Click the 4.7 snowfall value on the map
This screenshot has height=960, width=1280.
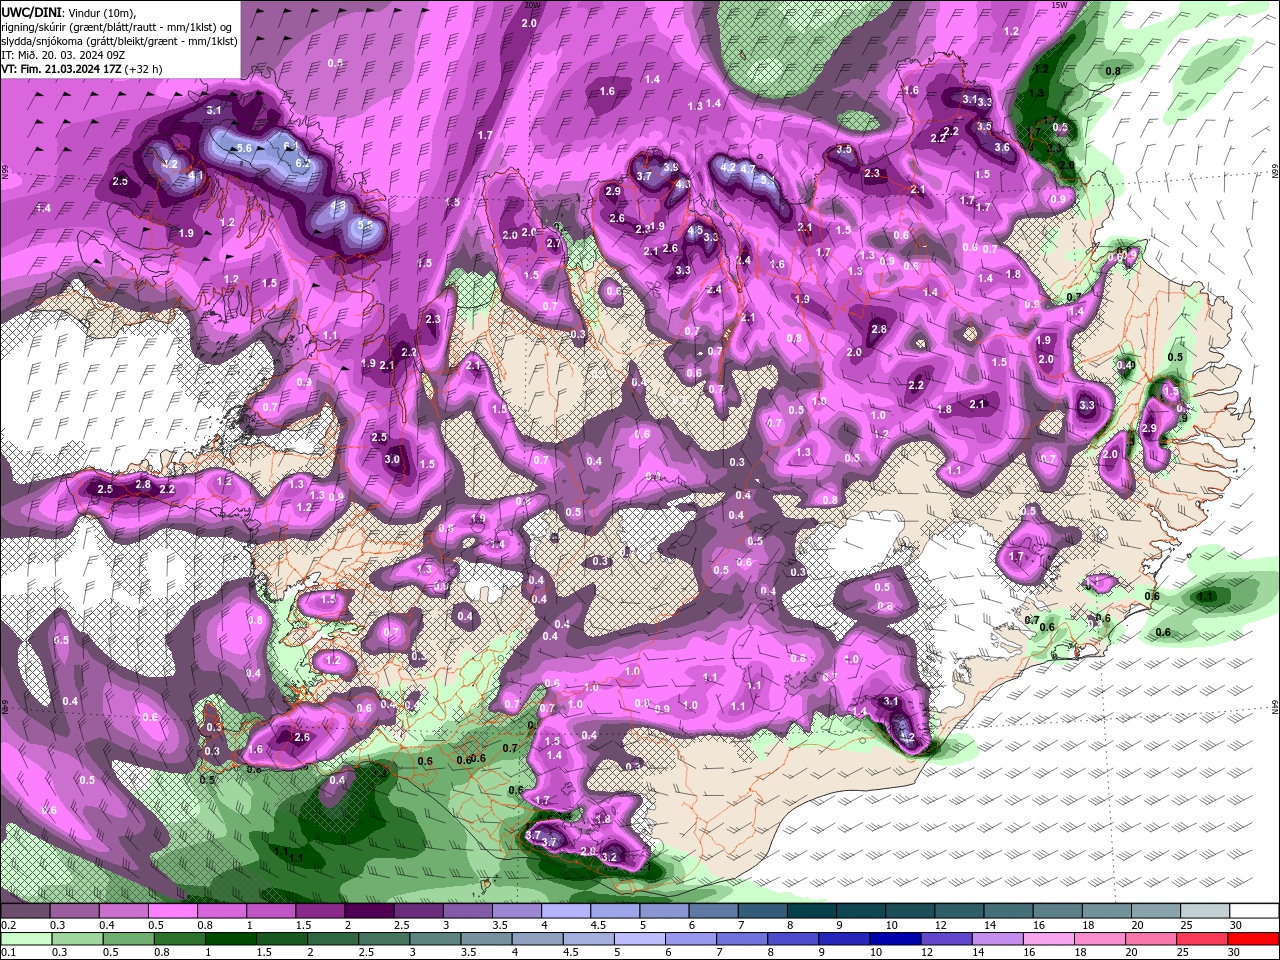click(748, 169)
